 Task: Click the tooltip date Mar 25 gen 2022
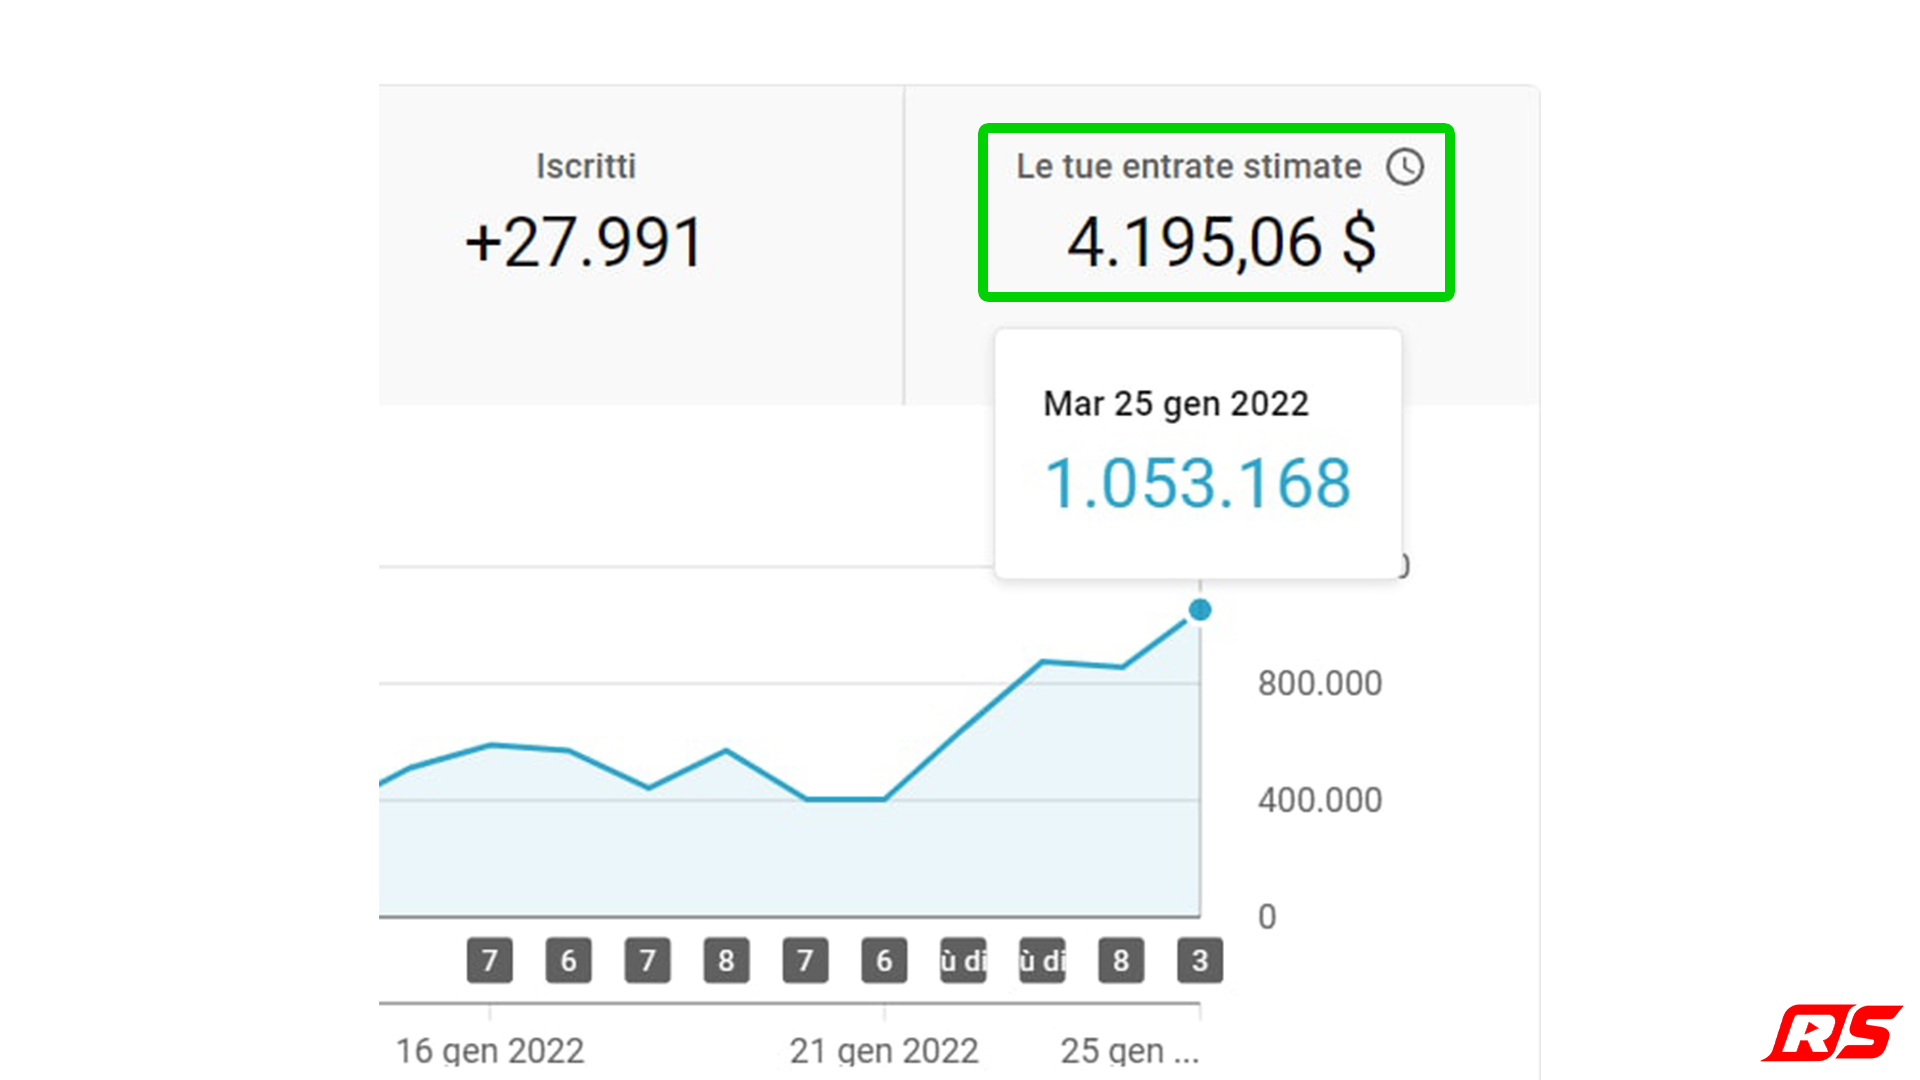click(x=1176, y=404)
